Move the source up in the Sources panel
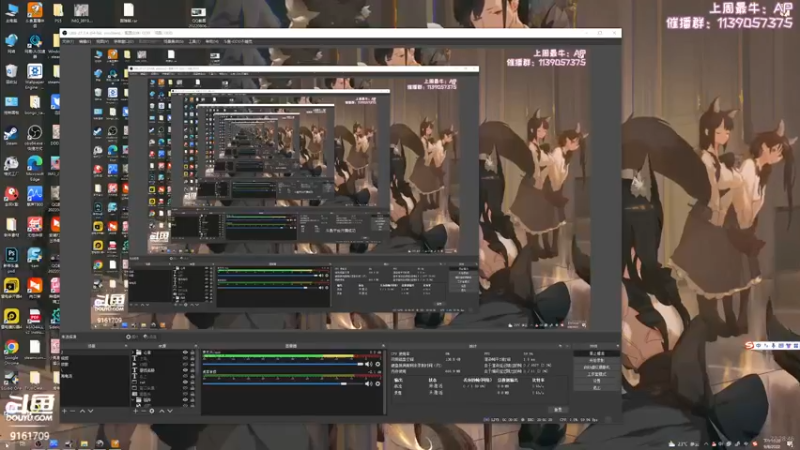Screen dimensions: 800x450 coord(162,411)
